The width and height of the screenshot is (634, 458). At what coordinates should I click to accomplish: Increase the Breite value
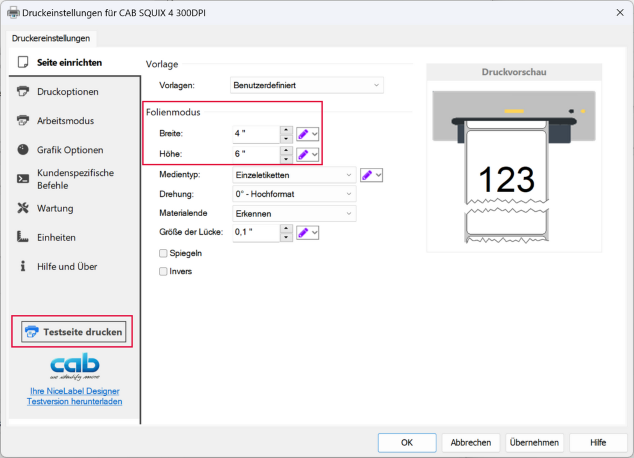pos(286,130)
